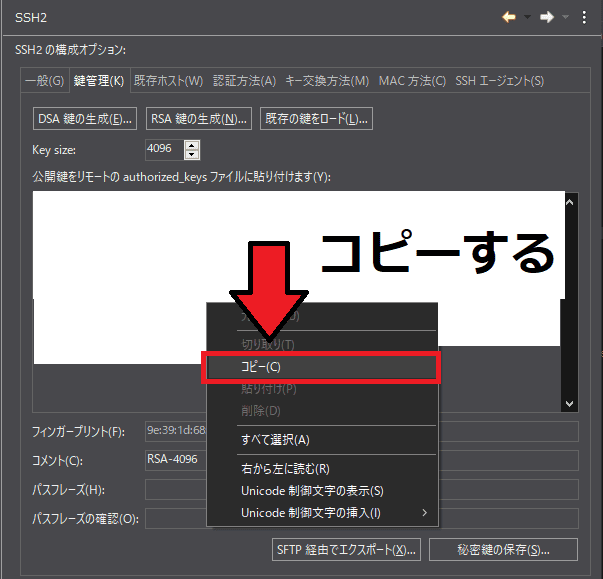
Task: Switch to the 一般(G) tab
Action: tap(44, 80)
